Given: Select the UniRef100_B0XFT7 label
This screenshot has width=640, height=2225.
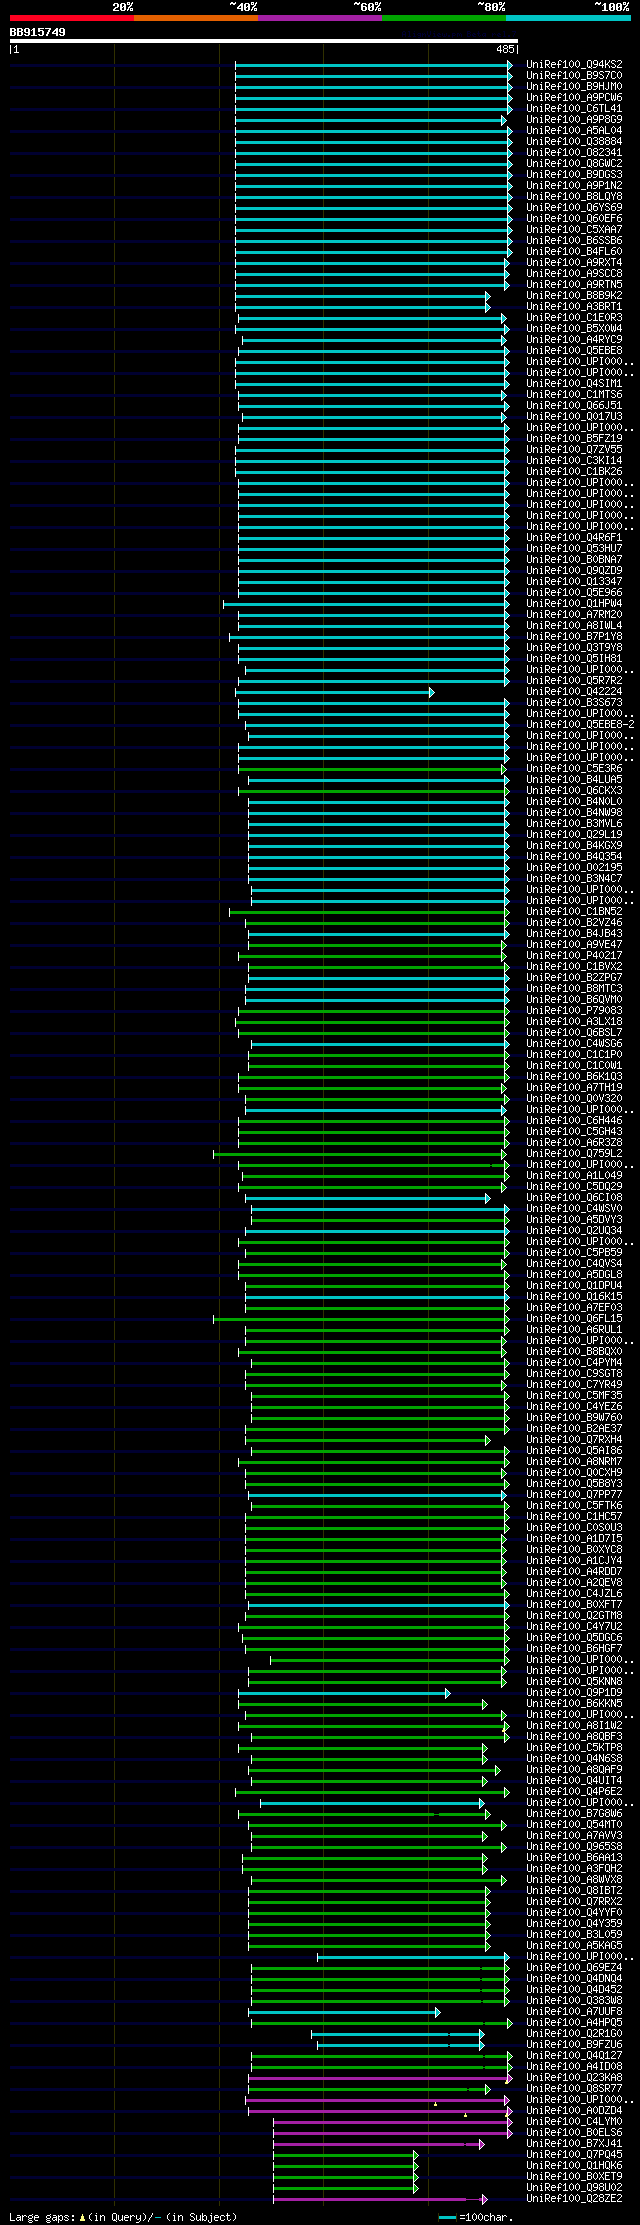Looking at the screenshot, I should (x=574, y=1604).
